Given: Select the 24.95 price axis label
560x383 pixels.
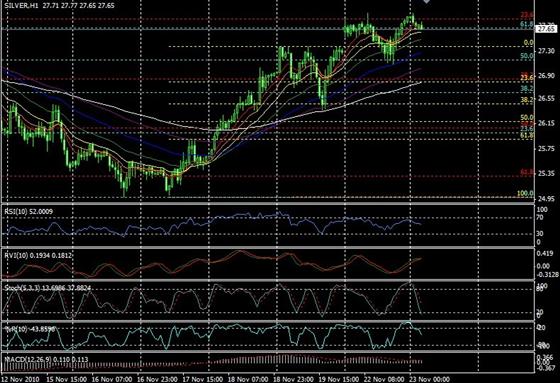Looking at the screenshot, I should coord(546,199).
